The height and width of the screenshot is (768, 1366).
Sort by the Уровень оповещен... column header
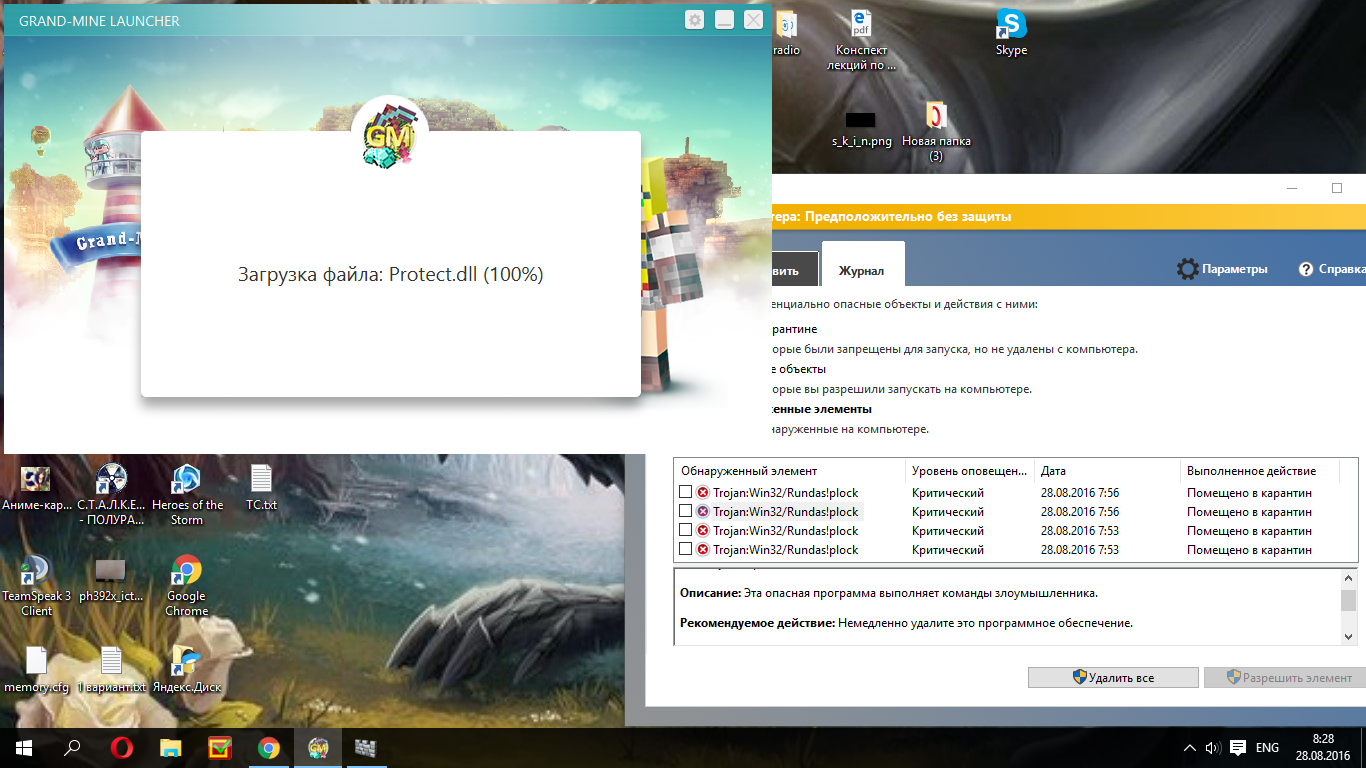click(970, 471)
